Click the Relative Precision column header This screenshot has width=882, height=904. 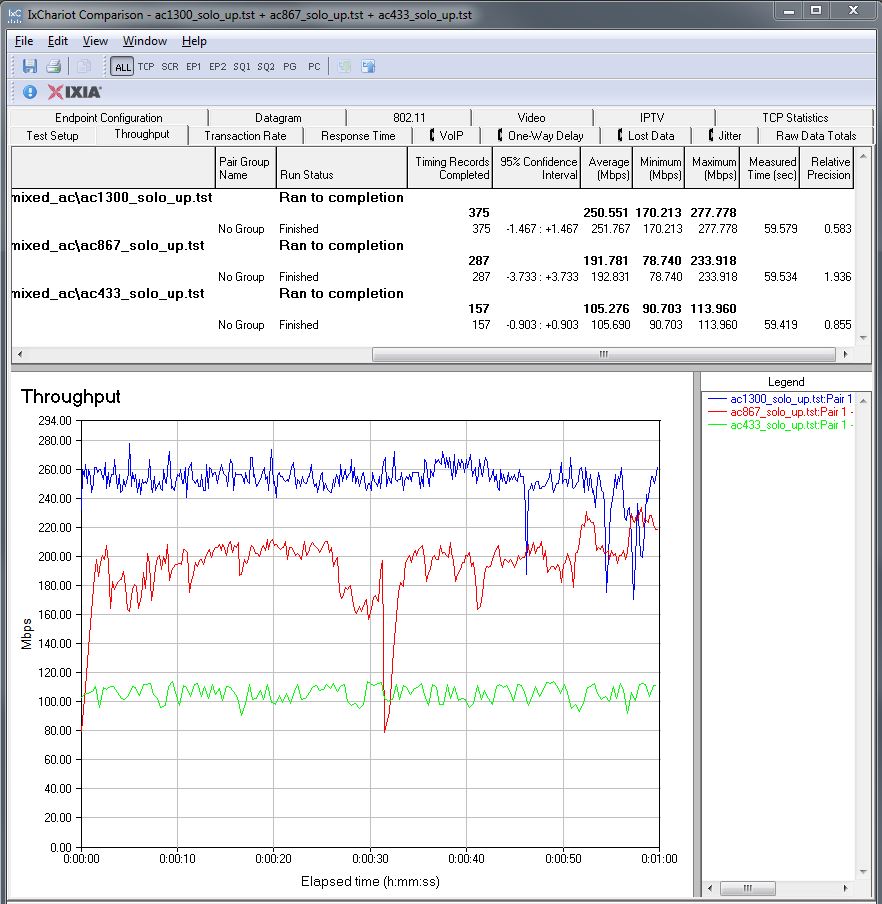point(827,168)
